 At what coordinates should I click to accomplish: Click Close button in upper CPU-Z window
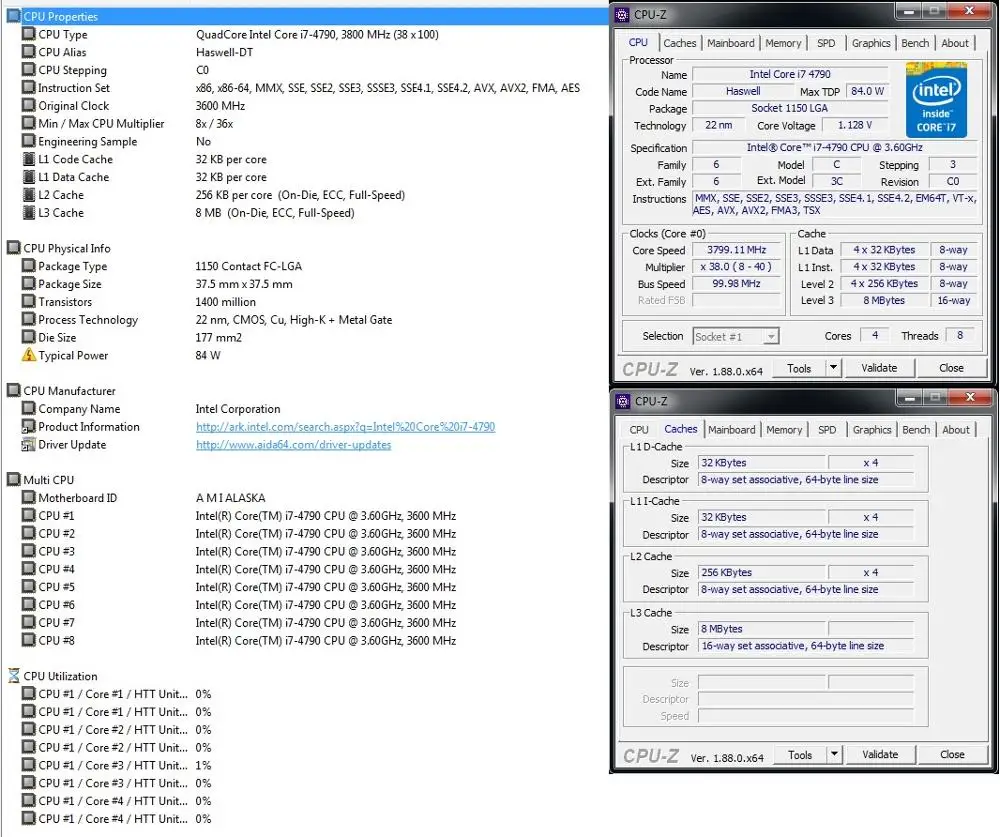952,368
